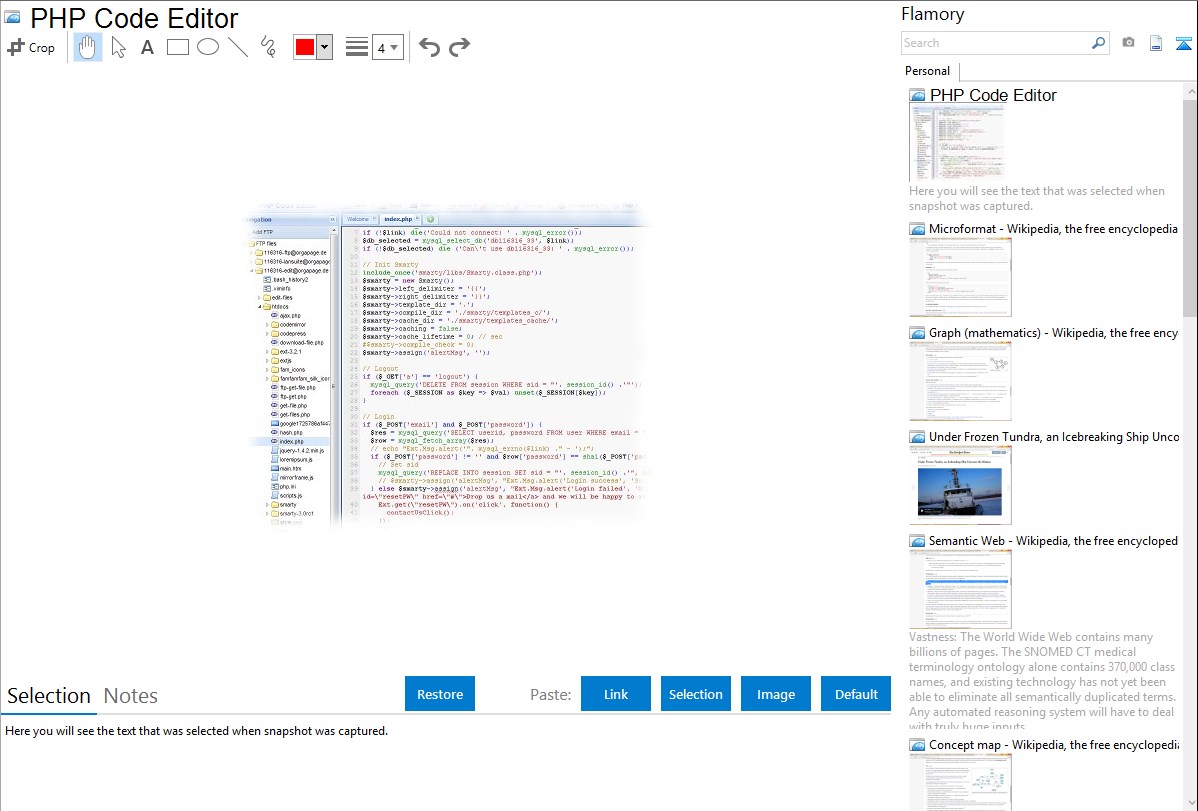Screen dimensions: 1198x811
Task: Click the Restore button
Action: tap(440, 694)
